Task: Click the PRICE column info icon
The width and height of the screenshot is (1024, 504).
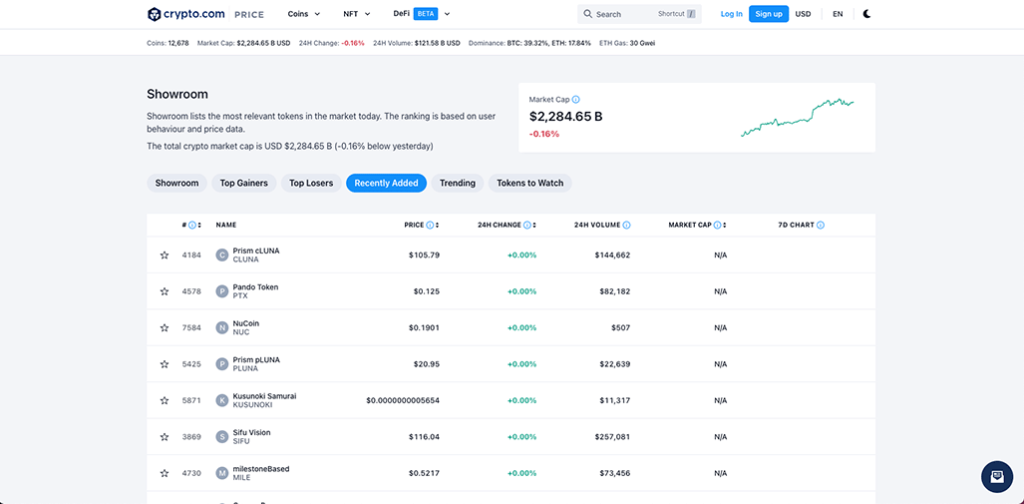Action: 430,225
